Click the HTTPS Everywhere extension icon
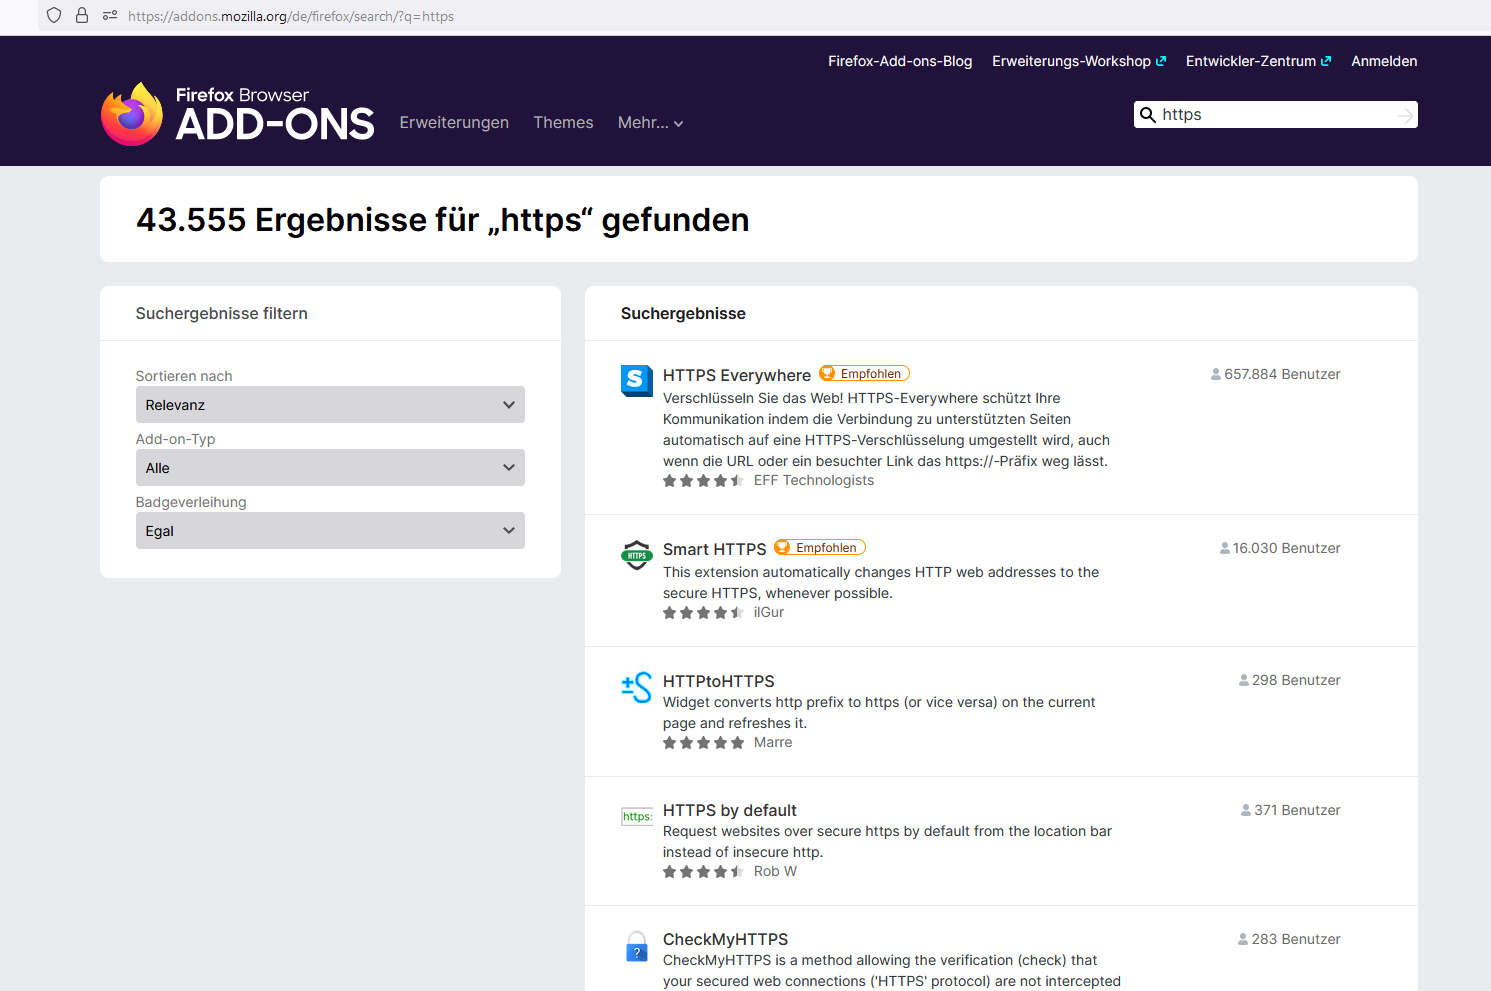The width and height of the screenshot is (1491, 991). [637, 381]
